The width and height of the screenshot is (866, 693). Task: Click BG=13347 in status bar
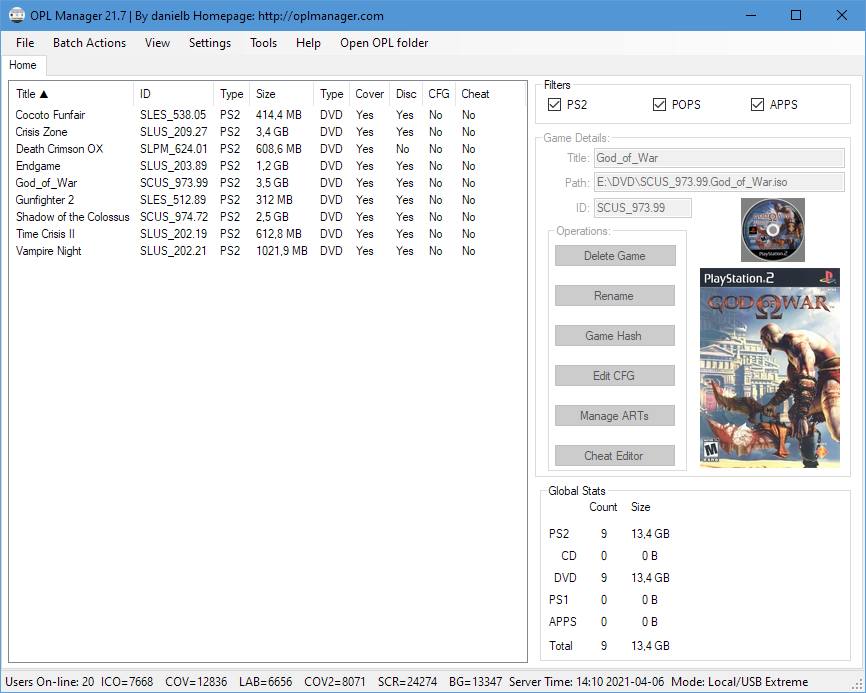(476, 682)
